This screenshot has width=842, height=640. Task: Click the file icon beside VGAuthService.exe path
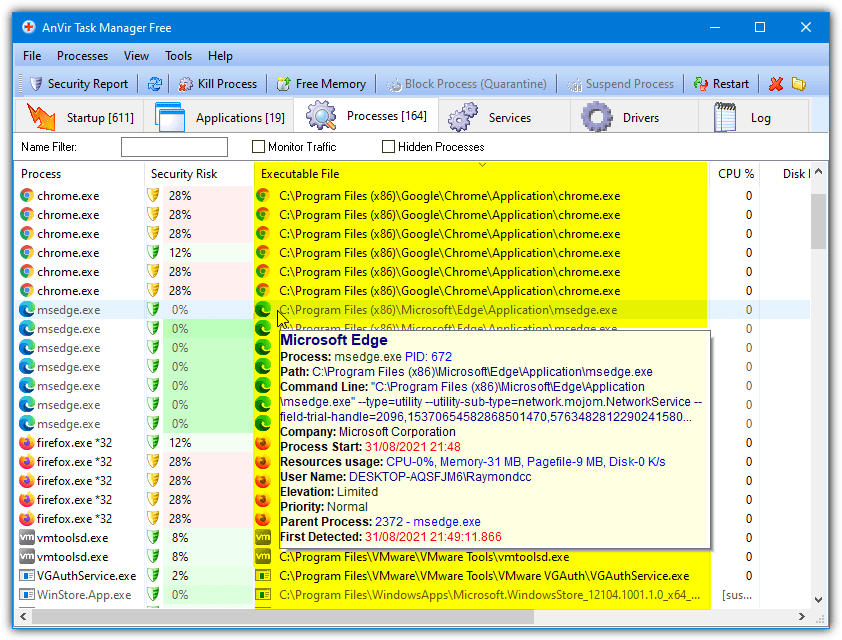coord(263,576)
